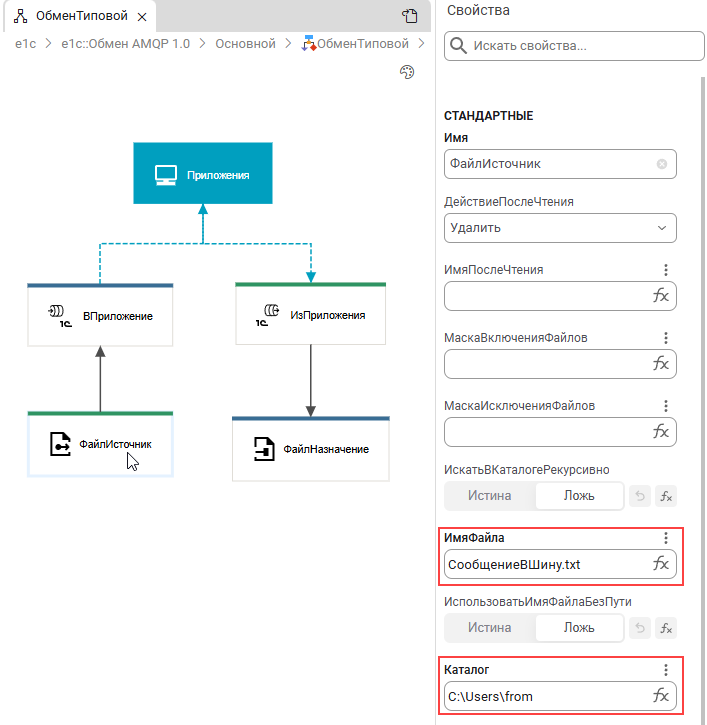Clear the Имя field with x icon
This screenshot has height=725, width=707.
coord(662,164)
